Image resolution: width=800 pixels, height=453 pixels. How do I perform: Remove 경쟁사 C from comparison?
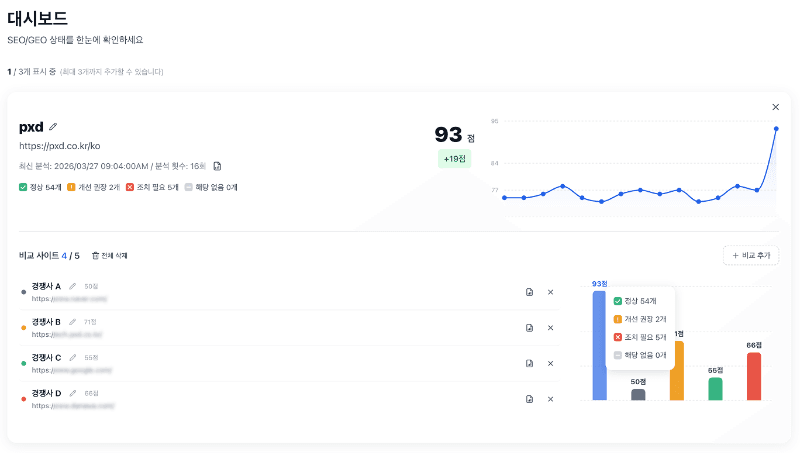tap(551, 364)
